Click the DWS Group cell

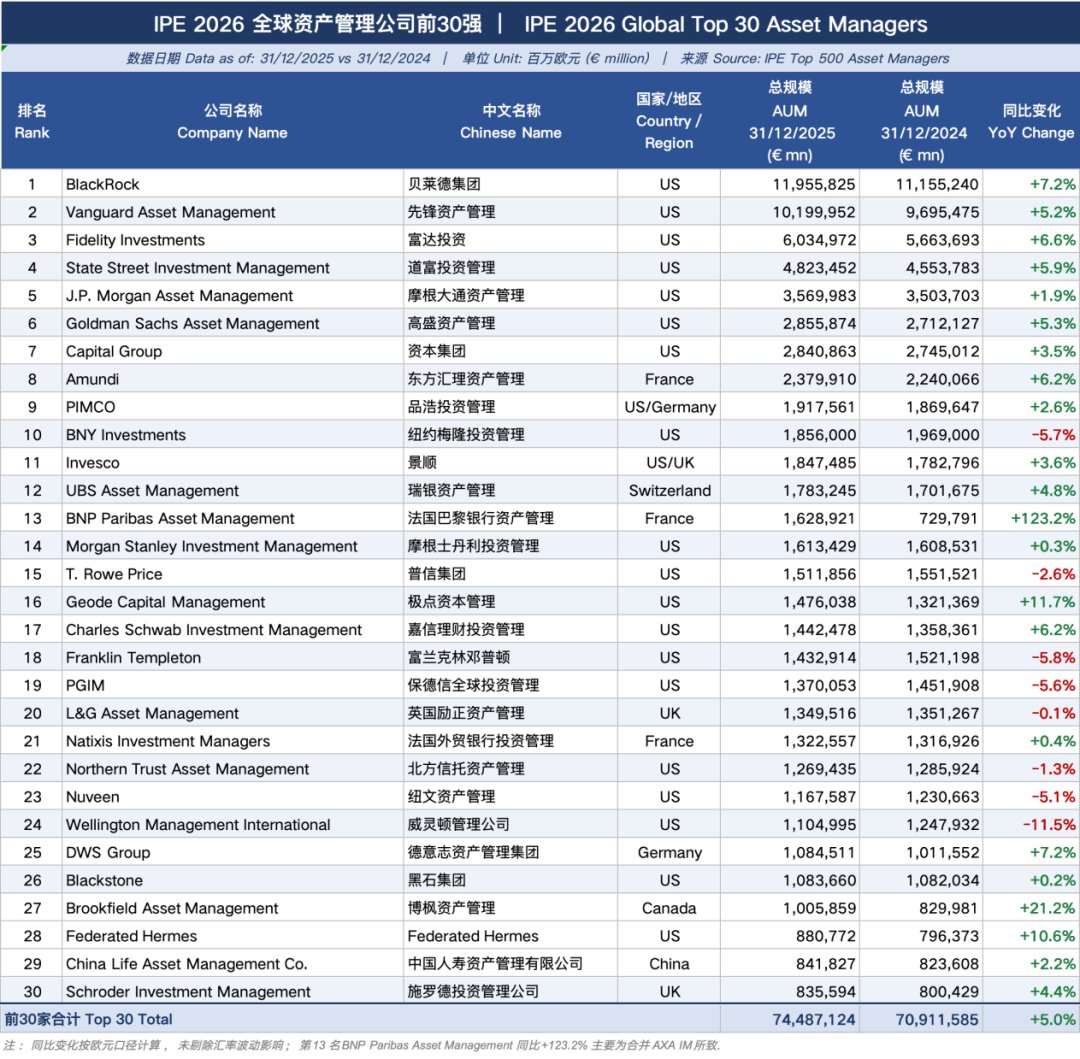233,852
